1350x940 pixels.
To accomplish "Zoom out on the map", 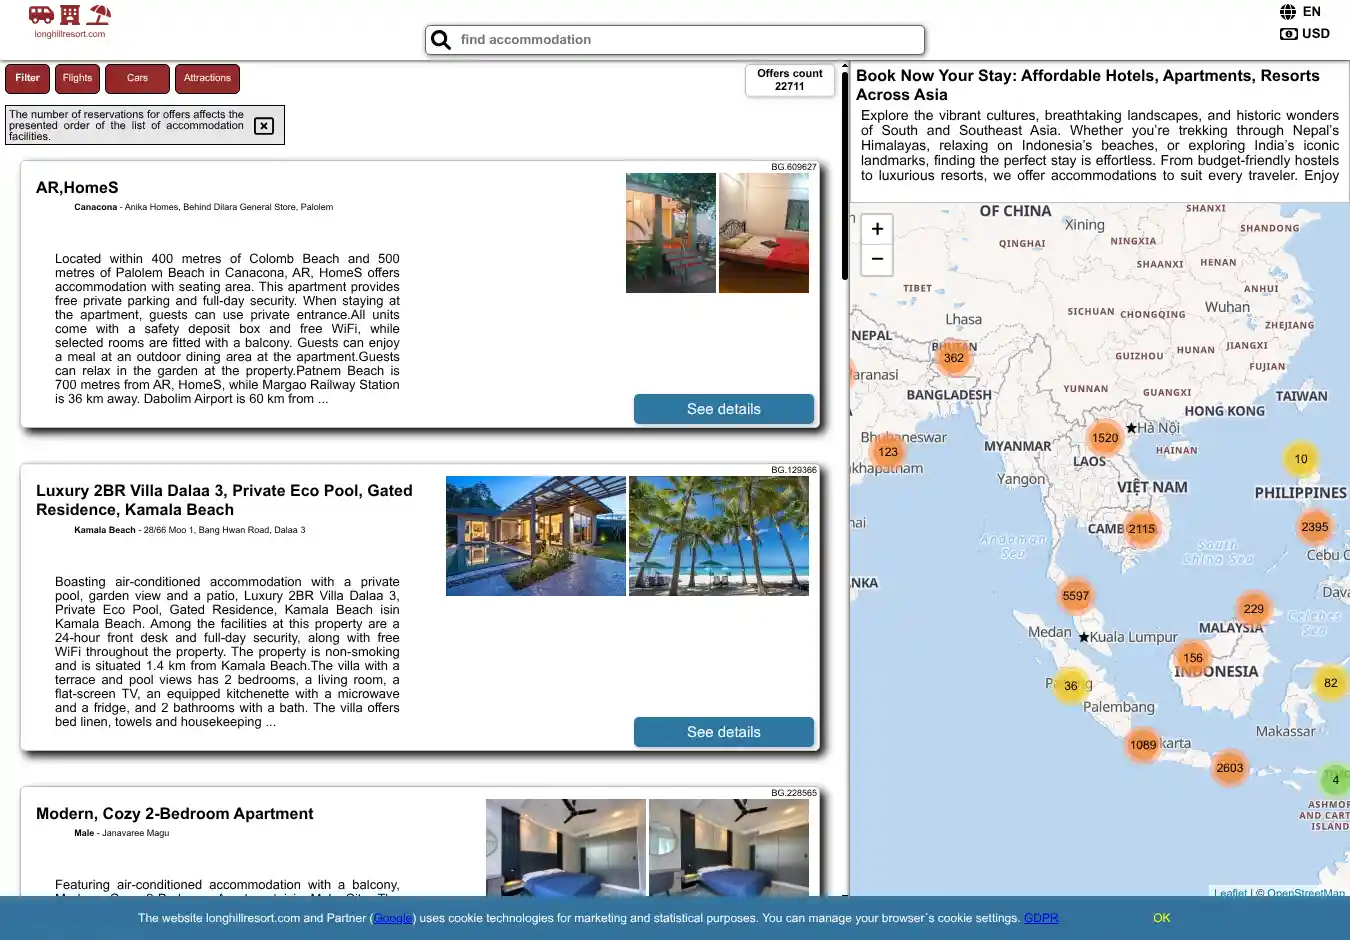I will click(877, 259).
